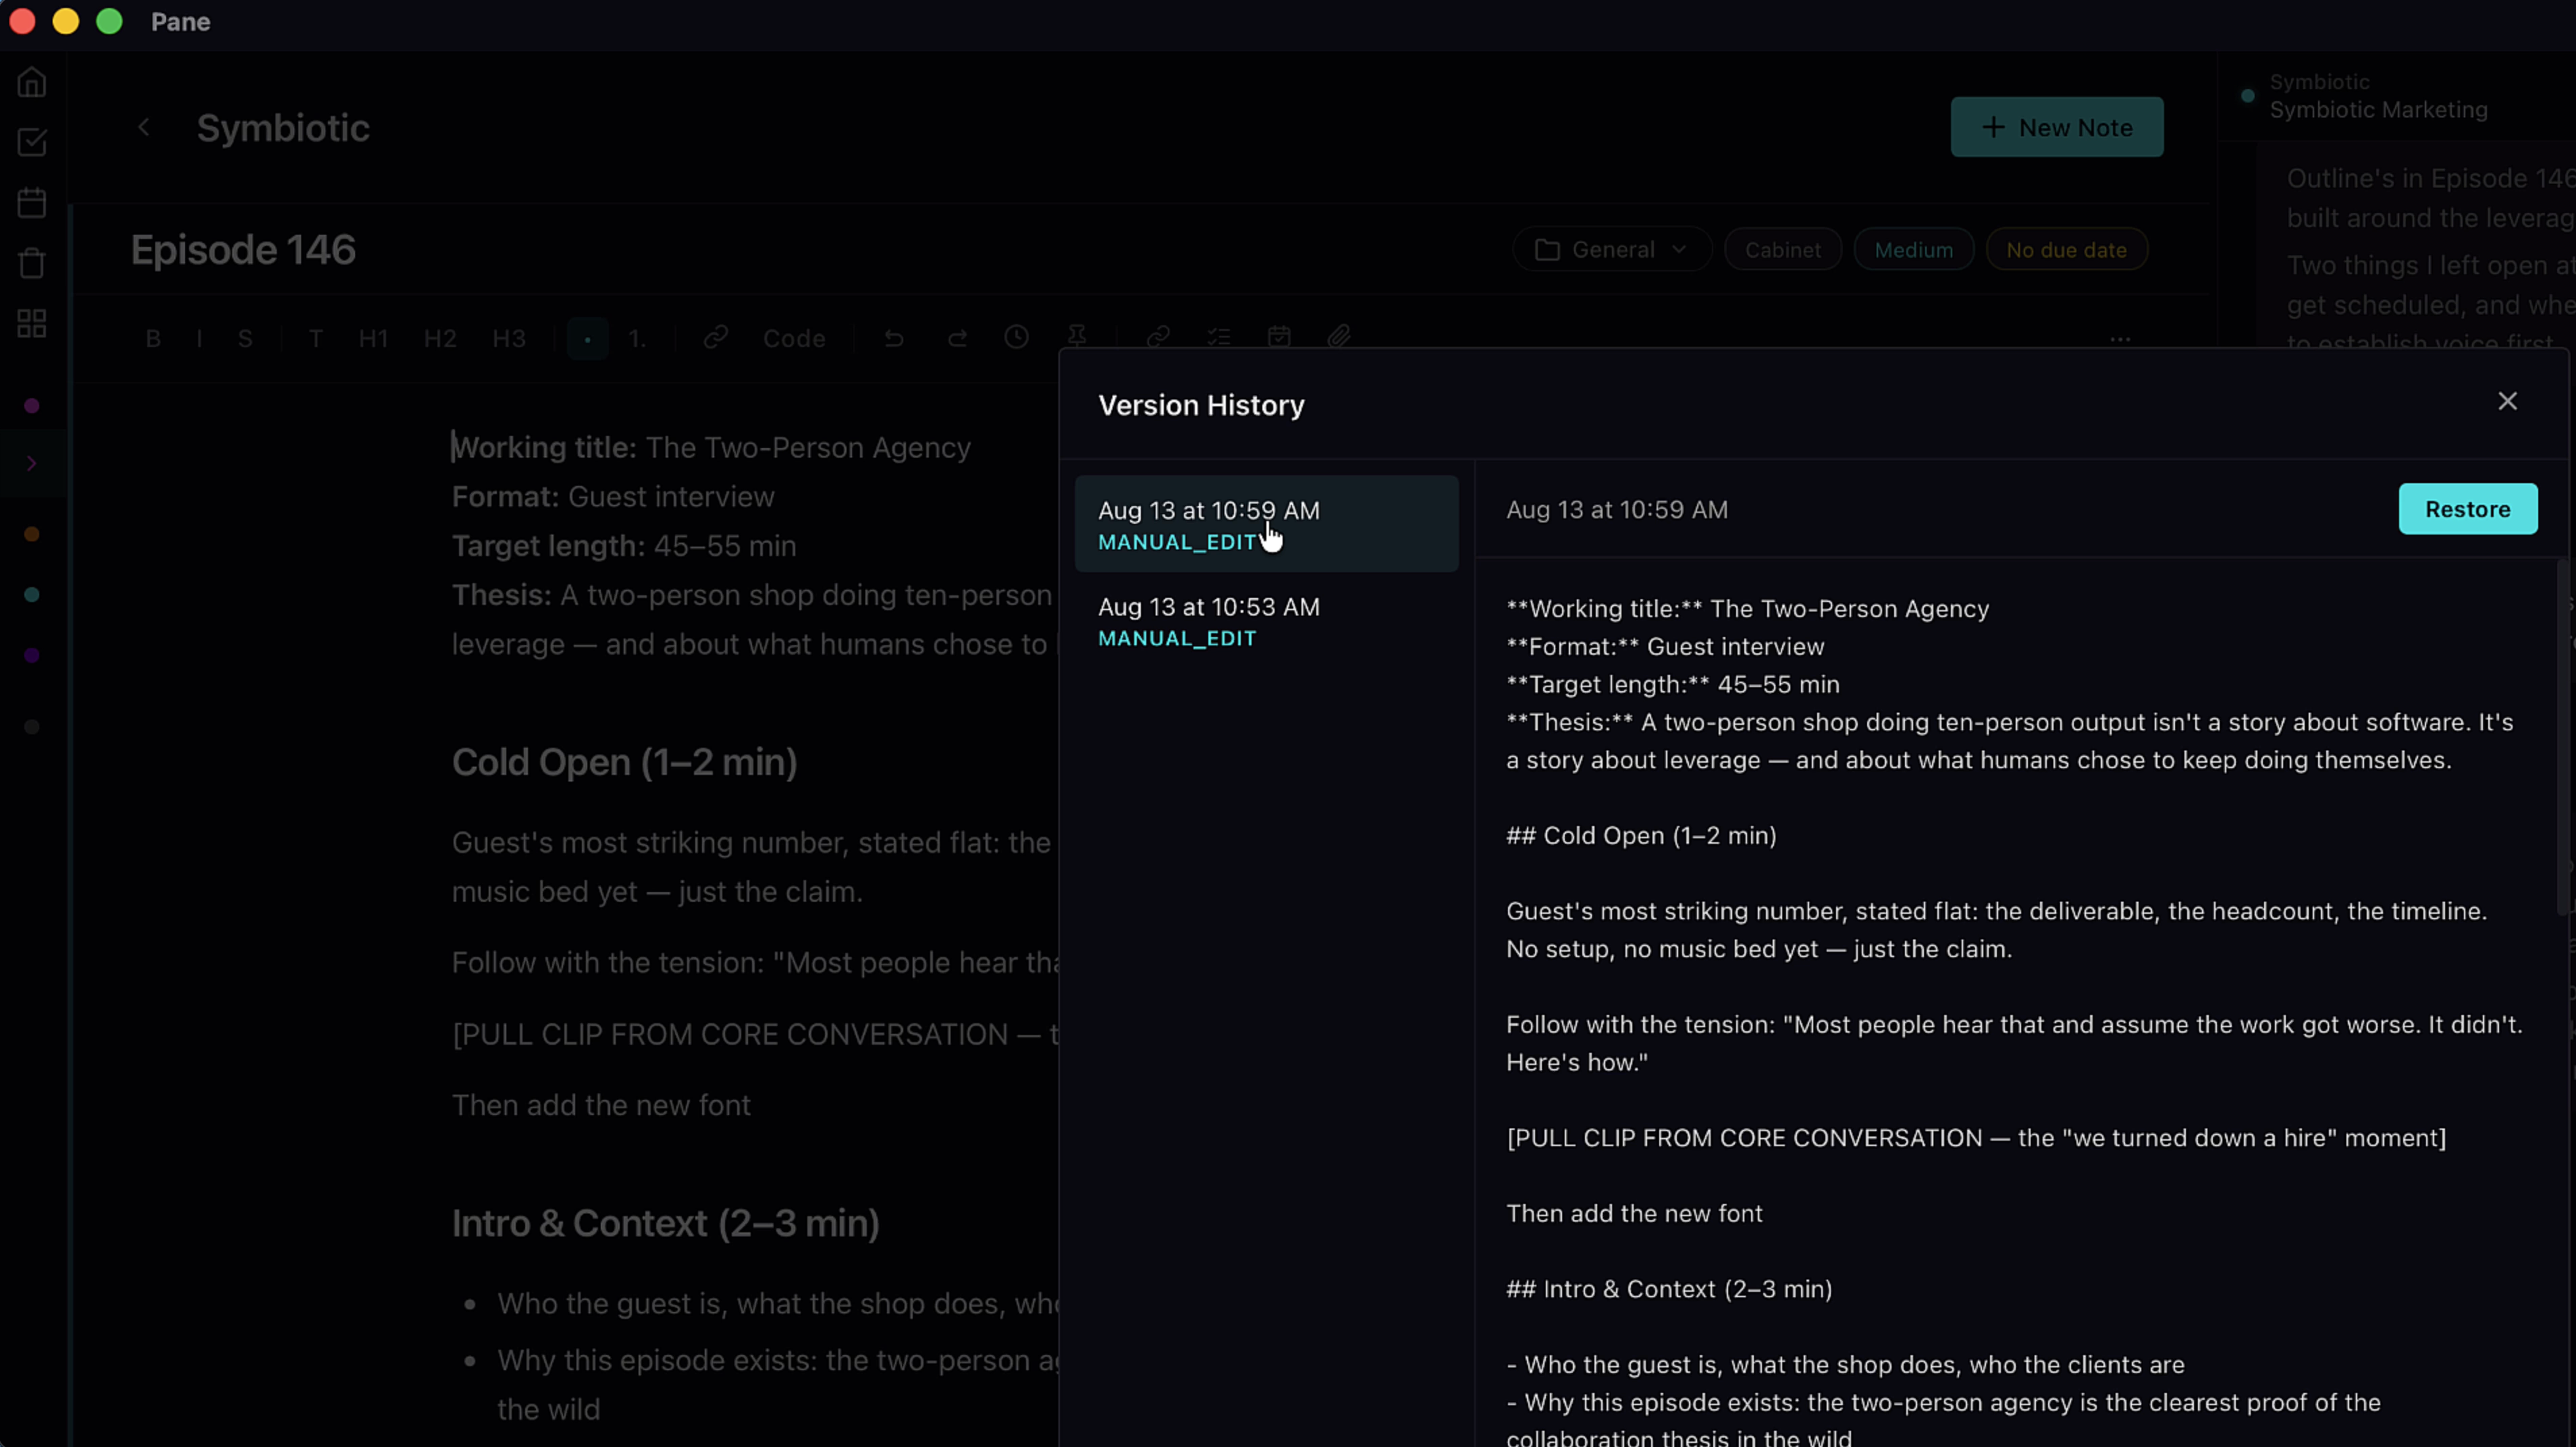Viewport: 2576px width, 1447px height.
Task: Pin the note with the pin icon
Action: coord(1077,335)
